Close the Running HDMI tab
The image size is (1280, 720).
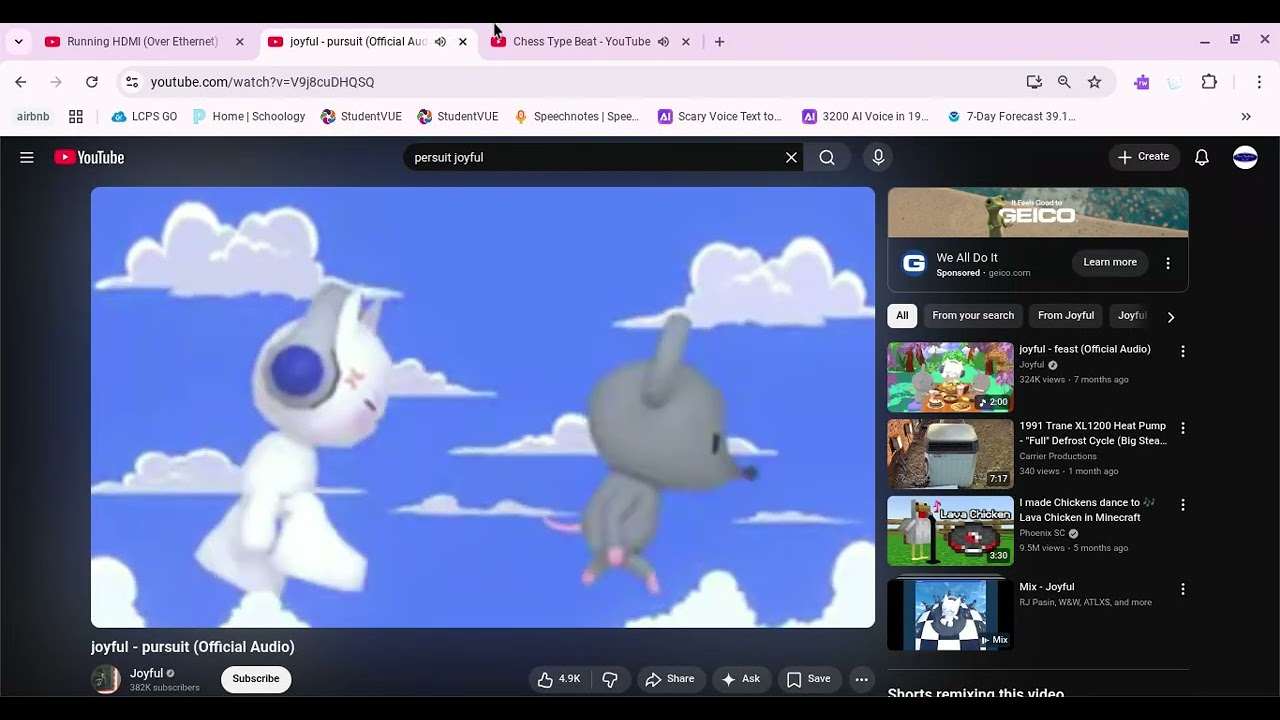pos(239,42)
